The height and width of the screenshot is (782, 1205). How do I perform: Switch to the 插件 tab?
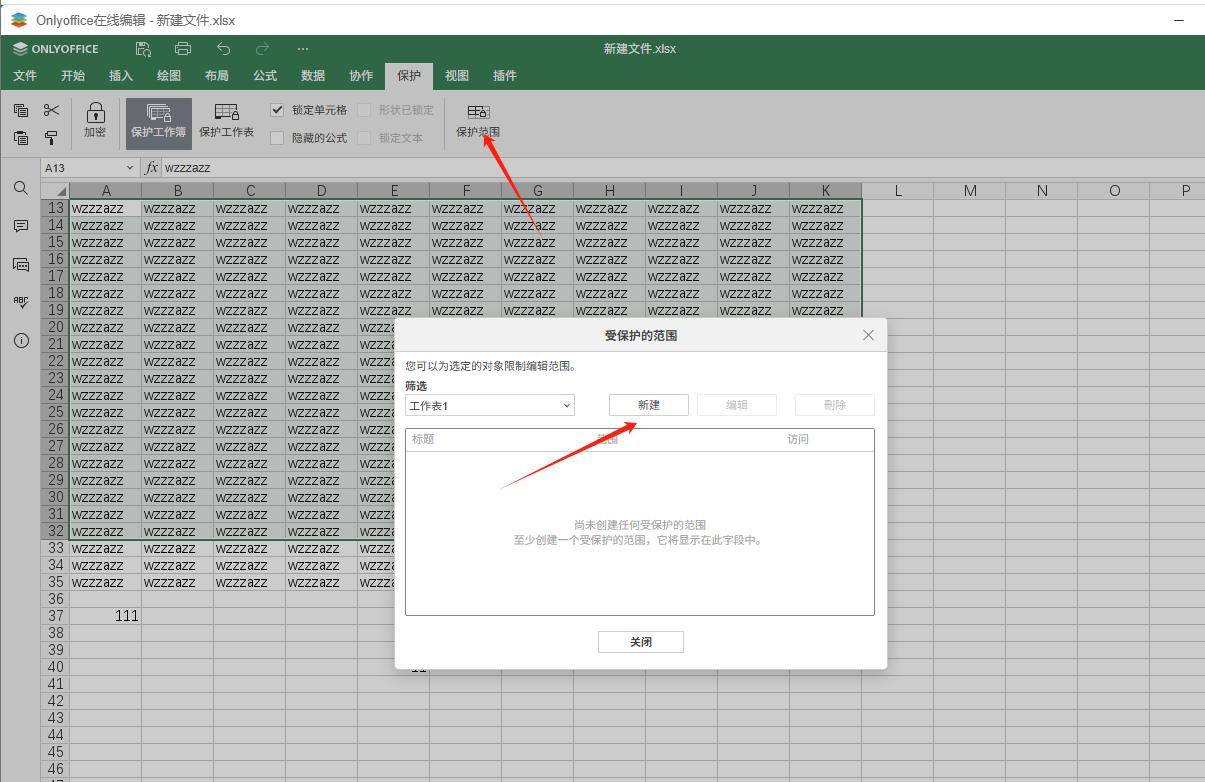(505, 76)
